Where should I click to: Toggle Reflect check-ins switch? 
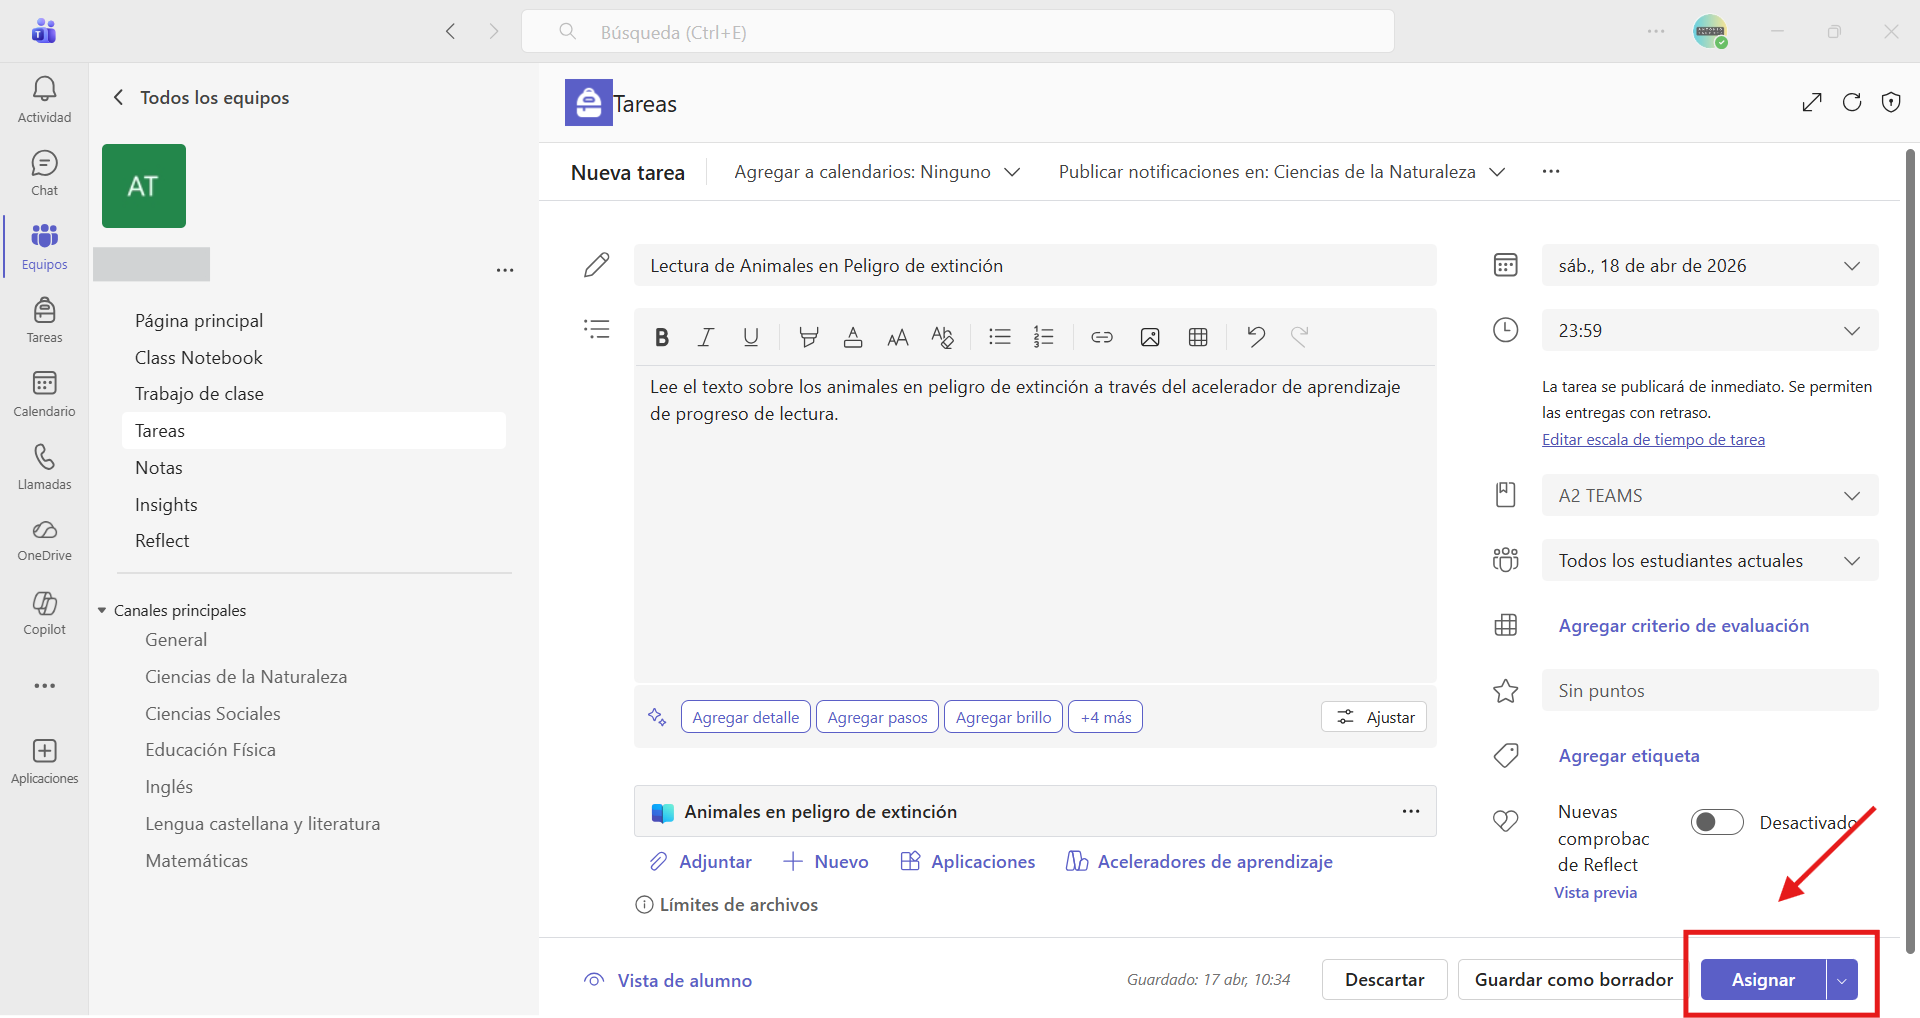[x=1717, y=822]
